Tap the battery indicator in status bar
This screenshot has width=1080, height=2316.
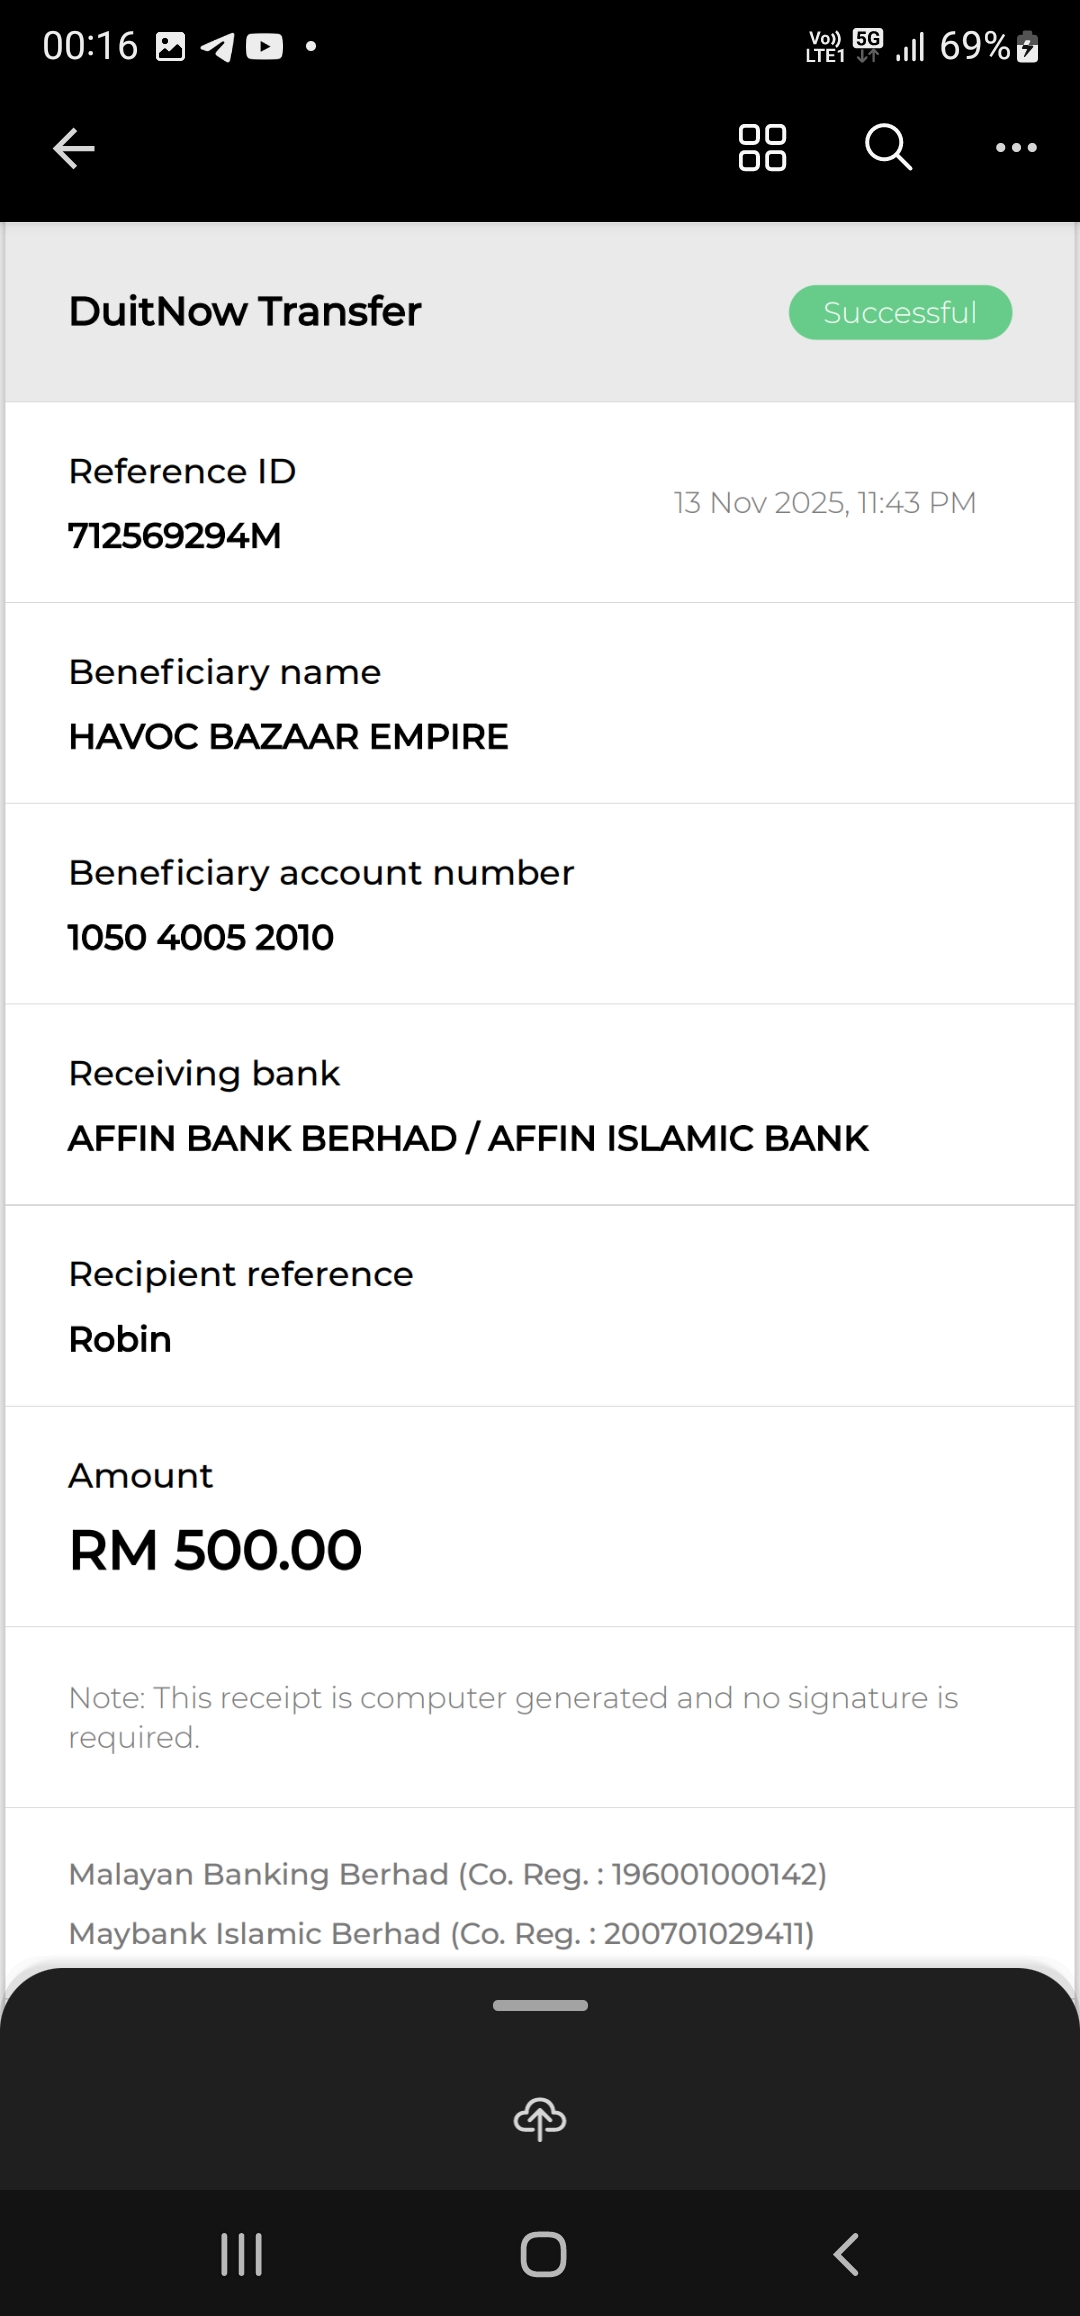(1027, 47)
